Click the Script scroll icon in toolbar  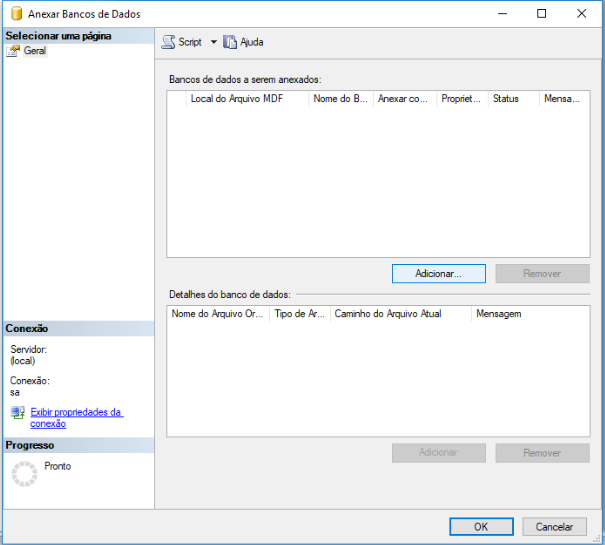168,42
